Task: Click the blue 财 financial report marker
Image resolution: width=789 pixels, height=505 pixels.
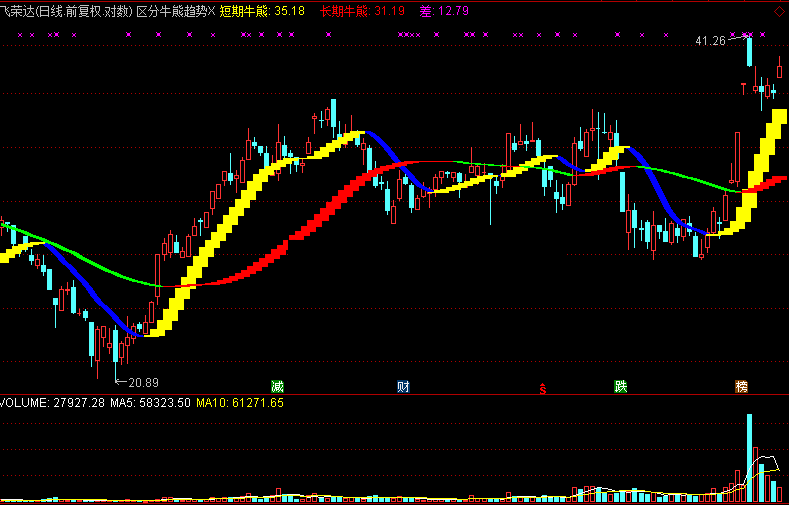Action: [404, 386]
